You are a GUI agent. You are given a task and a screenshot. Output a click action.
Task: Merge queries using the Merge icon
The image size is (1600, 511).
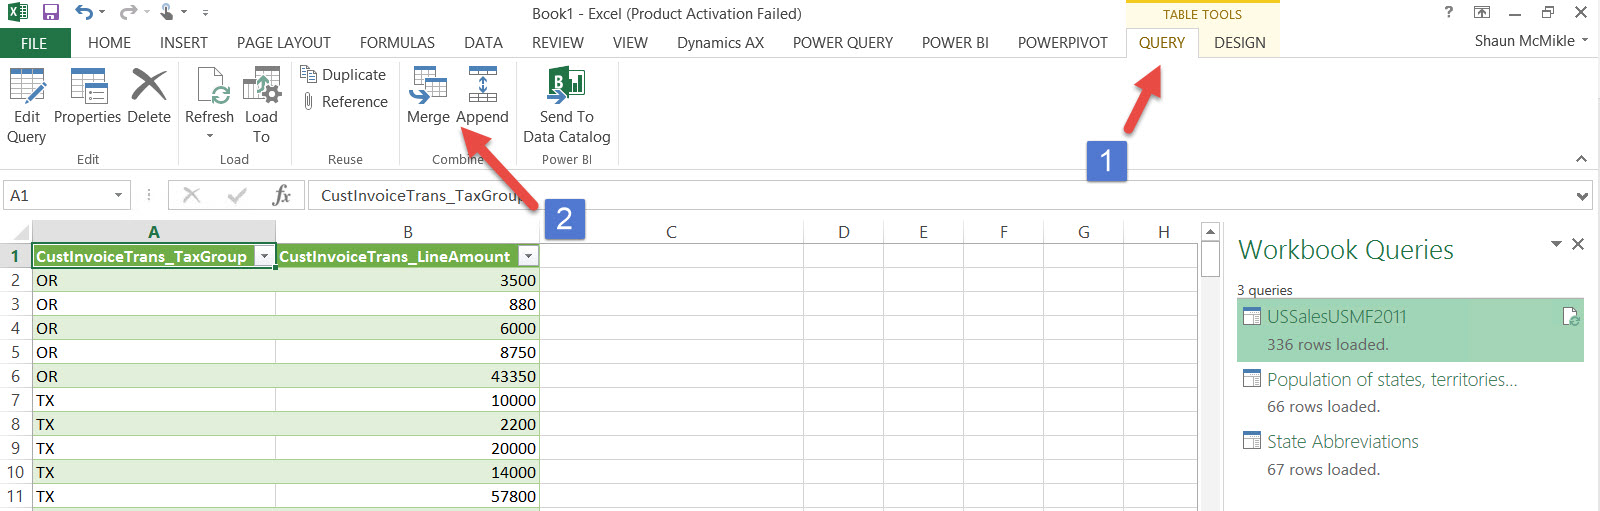[428, 88]
